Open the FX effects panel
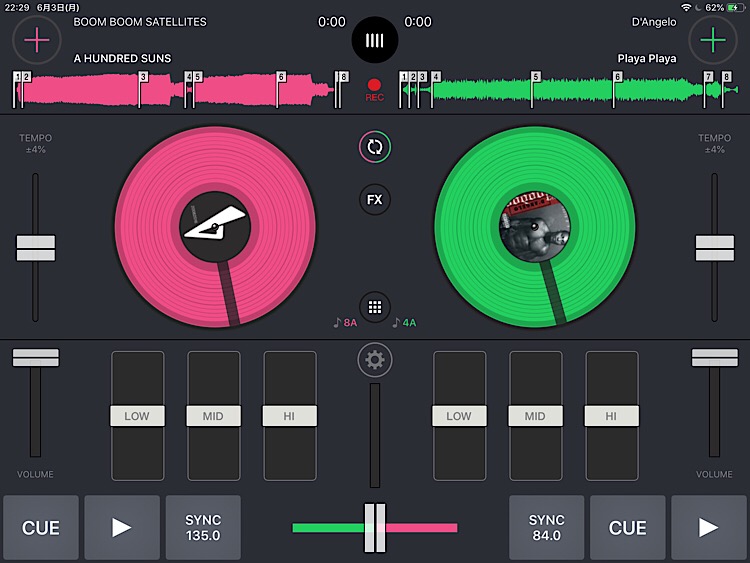This screenshot has width=750, height=563. pos(375,199)
